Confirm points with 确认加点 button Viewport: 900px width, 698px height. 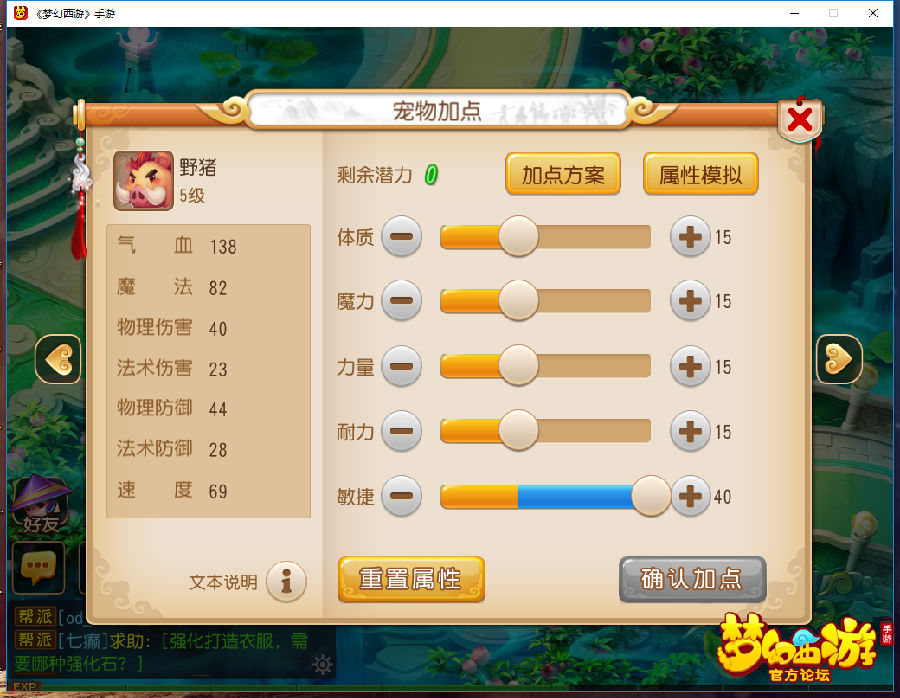693,579
